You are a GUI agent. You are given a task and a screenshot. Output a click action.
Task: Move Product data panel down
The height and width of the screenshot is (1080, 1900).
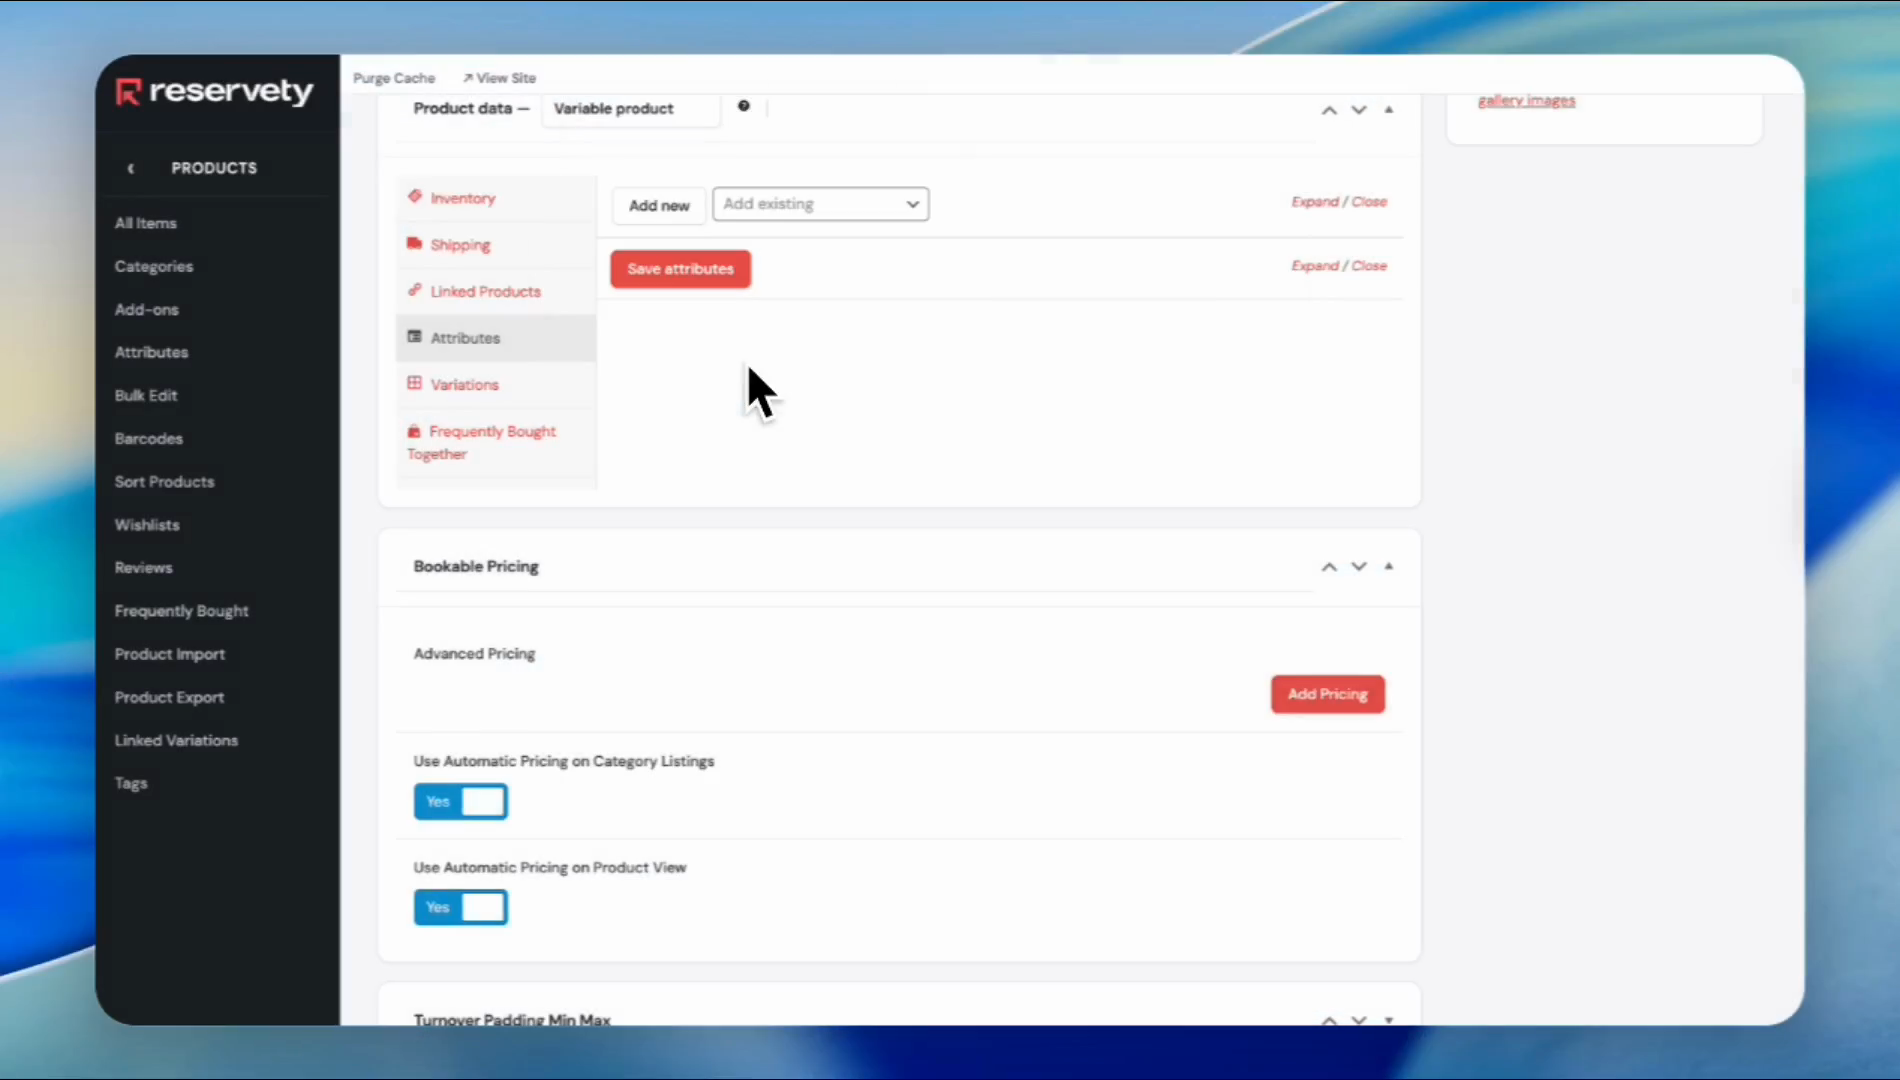(1359, 110)
